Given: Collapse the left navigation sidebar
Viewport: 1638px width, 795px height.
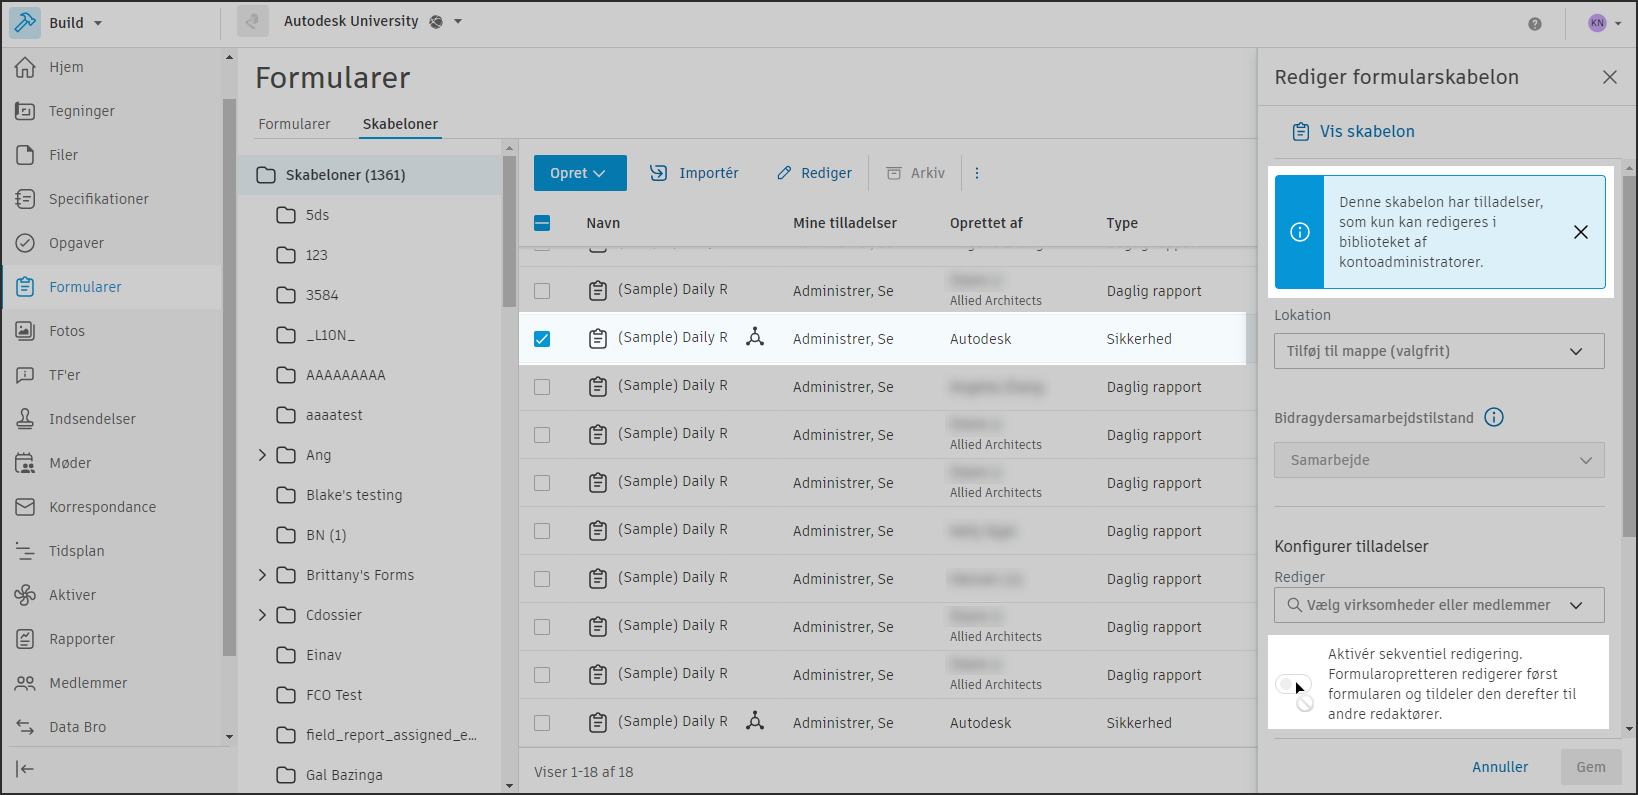Looking at the screenshot, I should pos(25,769).
